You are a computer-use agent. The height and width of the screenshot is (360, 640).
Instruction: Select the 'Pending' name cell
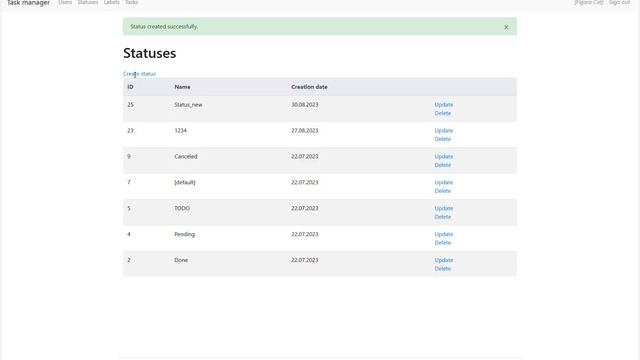click(184, 234)
